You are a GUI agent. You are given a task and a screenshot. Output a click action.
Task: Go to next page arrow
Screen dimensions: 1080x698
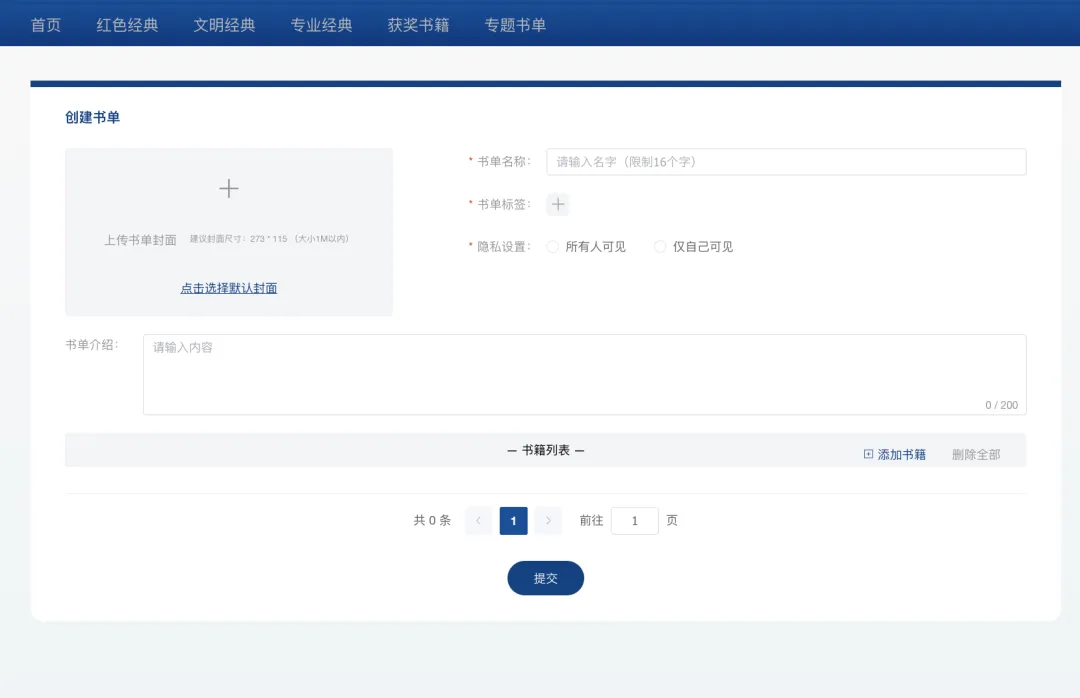pos(548,521)
